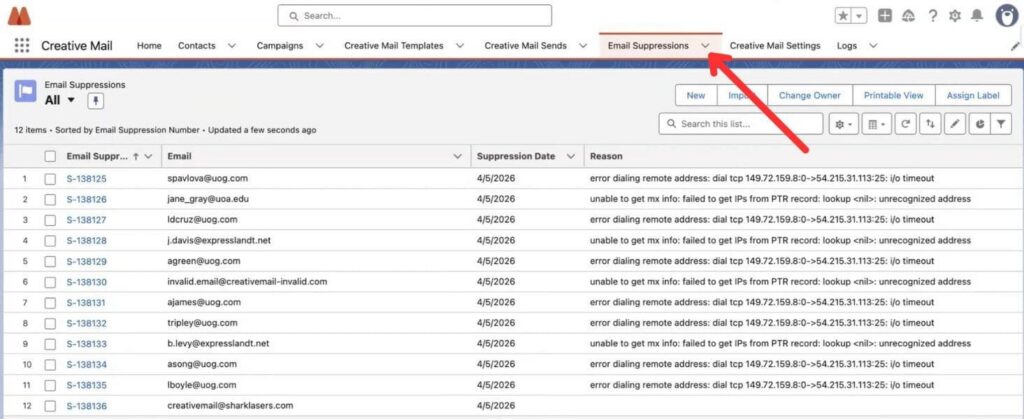Click email invalid.email@creativemail-invalid.com cell
The height and width of the screenshot is (419, 1024).
coord(247,282)
